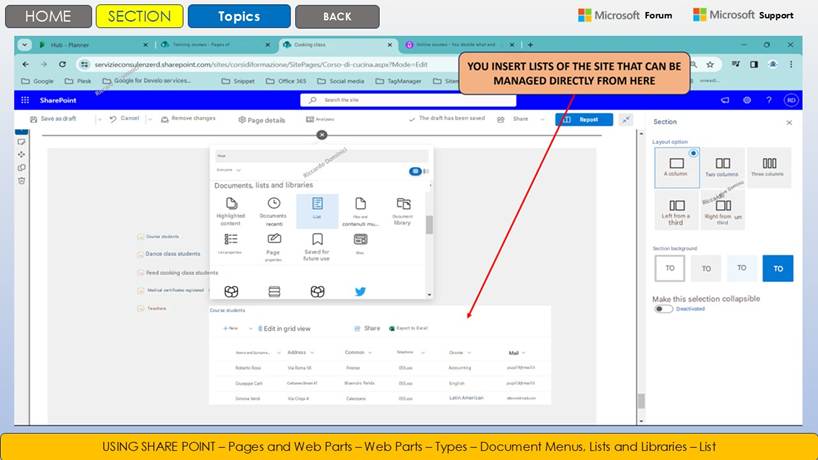Select the strong blue section background swatch
This screenshot has width=818, height=460.
778,268
